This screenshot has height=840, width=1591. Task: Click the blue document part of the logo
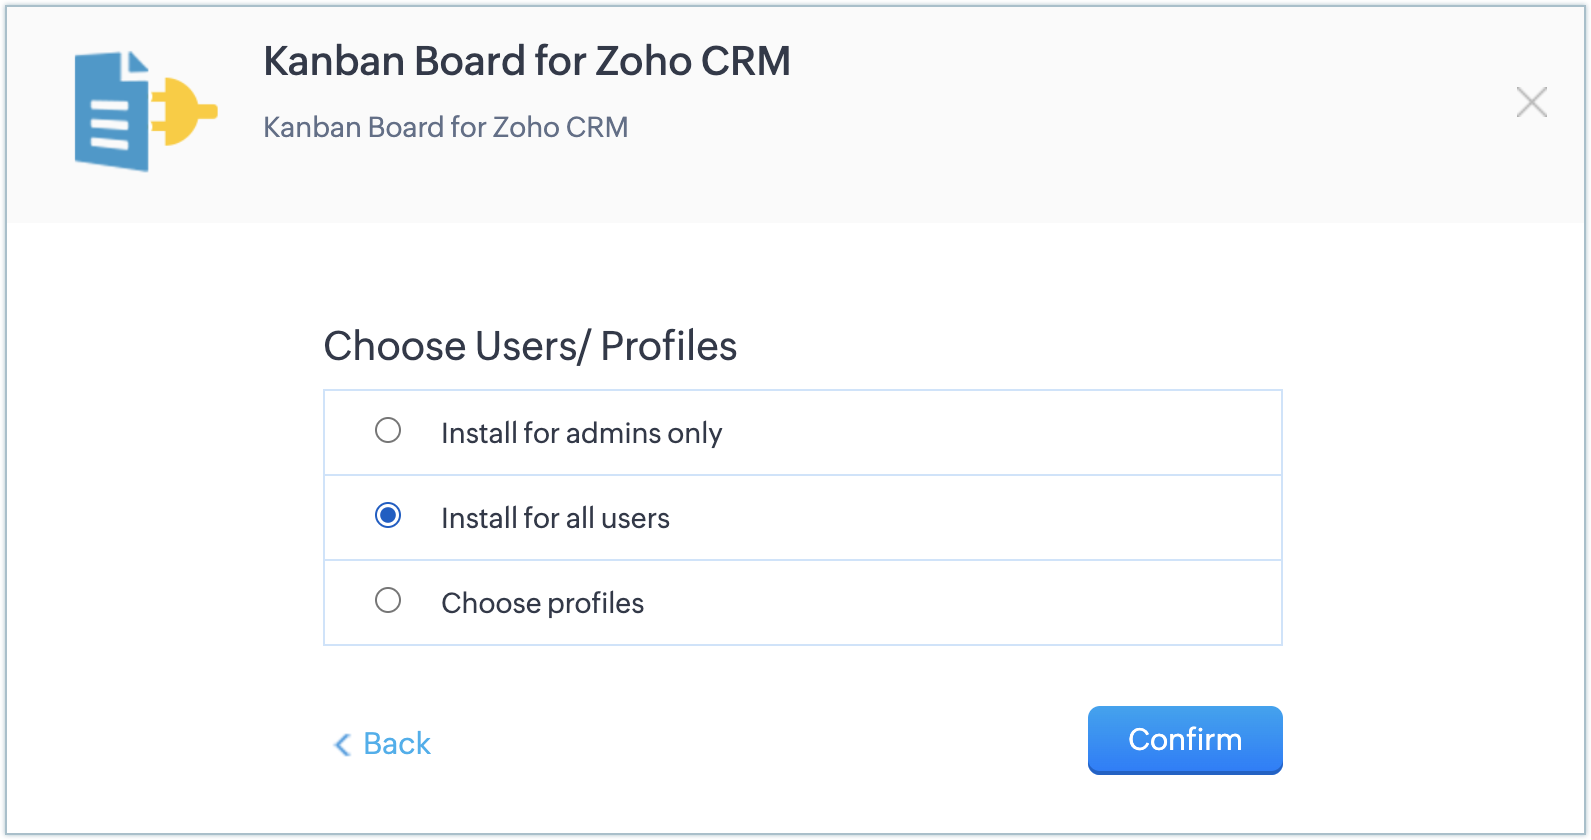click(x=110, y=115)
